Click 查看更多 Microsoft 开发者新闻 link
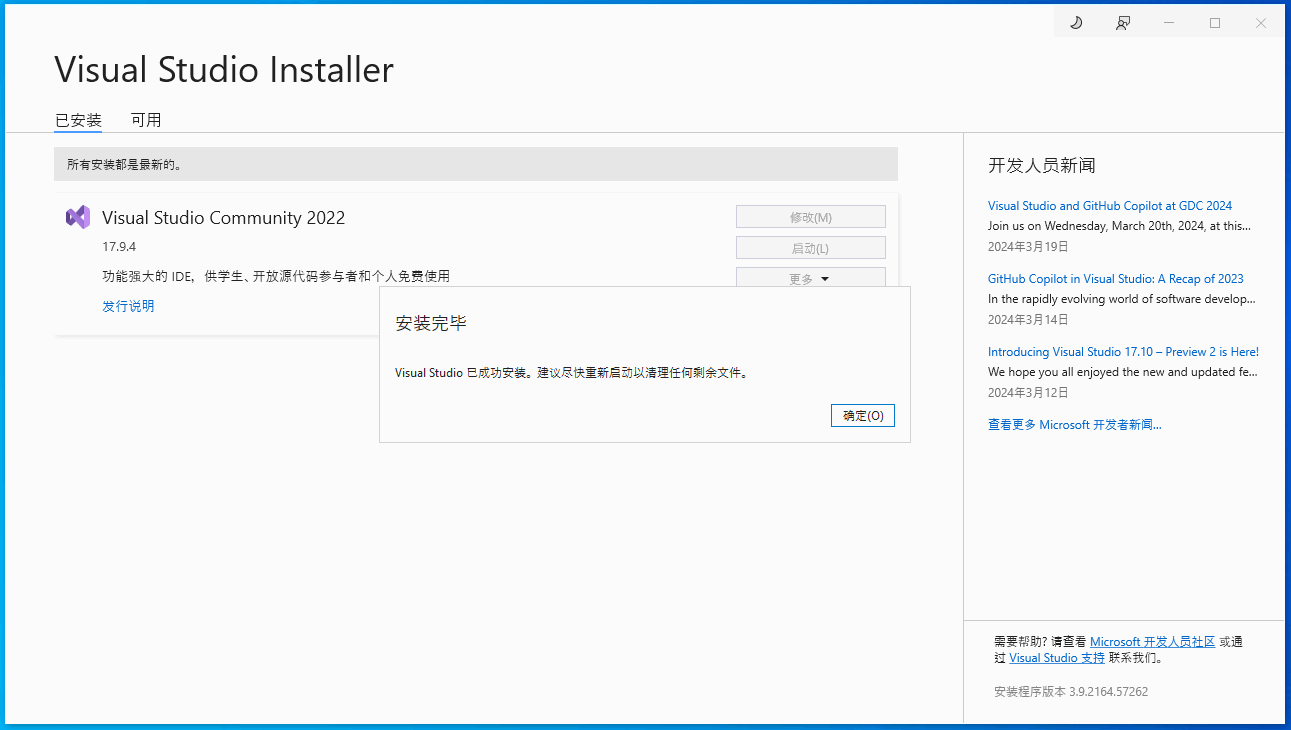The width and height of the screenshot is (1291, 730). pyautogui.click(x=1074, y=424)
